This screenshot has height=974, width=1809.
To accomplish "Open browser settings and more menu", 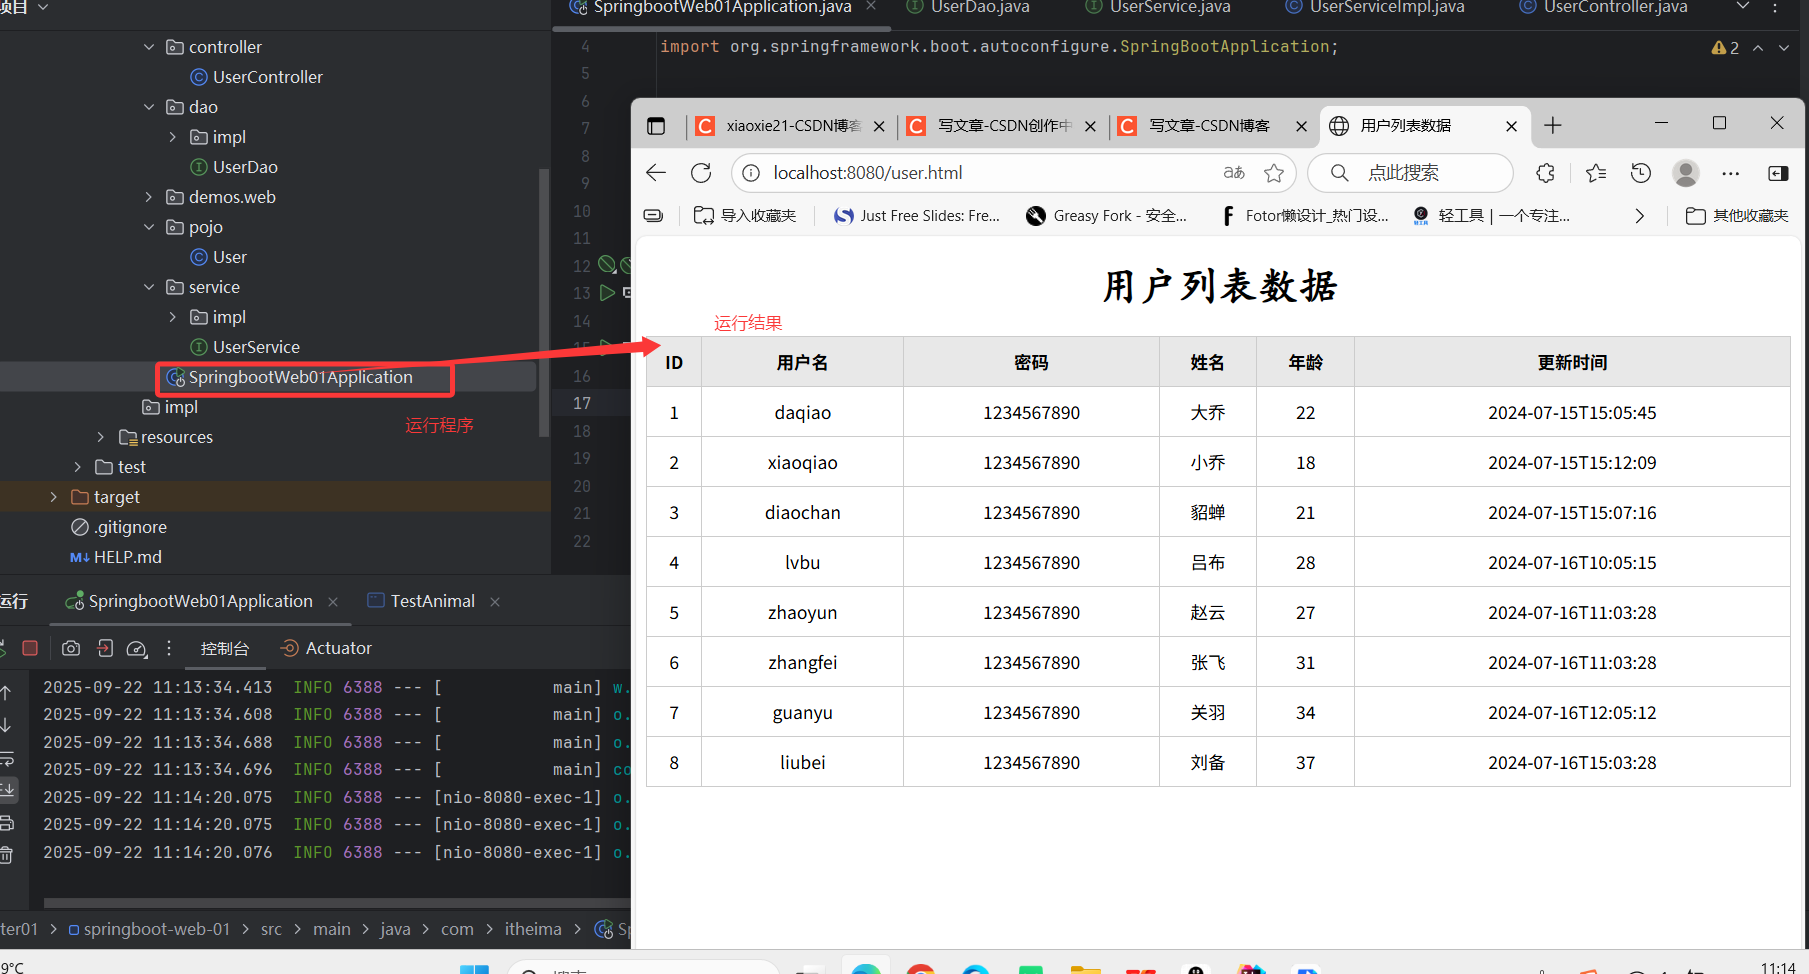I will point(1731,173).
